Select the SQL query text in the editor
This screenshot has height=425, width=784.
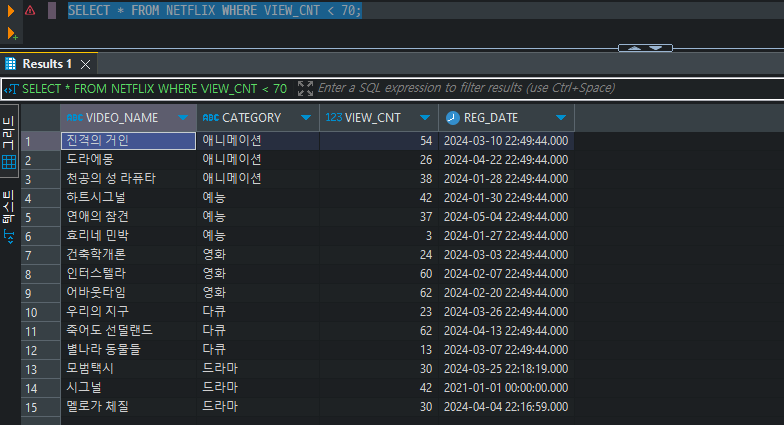[214, 10]
